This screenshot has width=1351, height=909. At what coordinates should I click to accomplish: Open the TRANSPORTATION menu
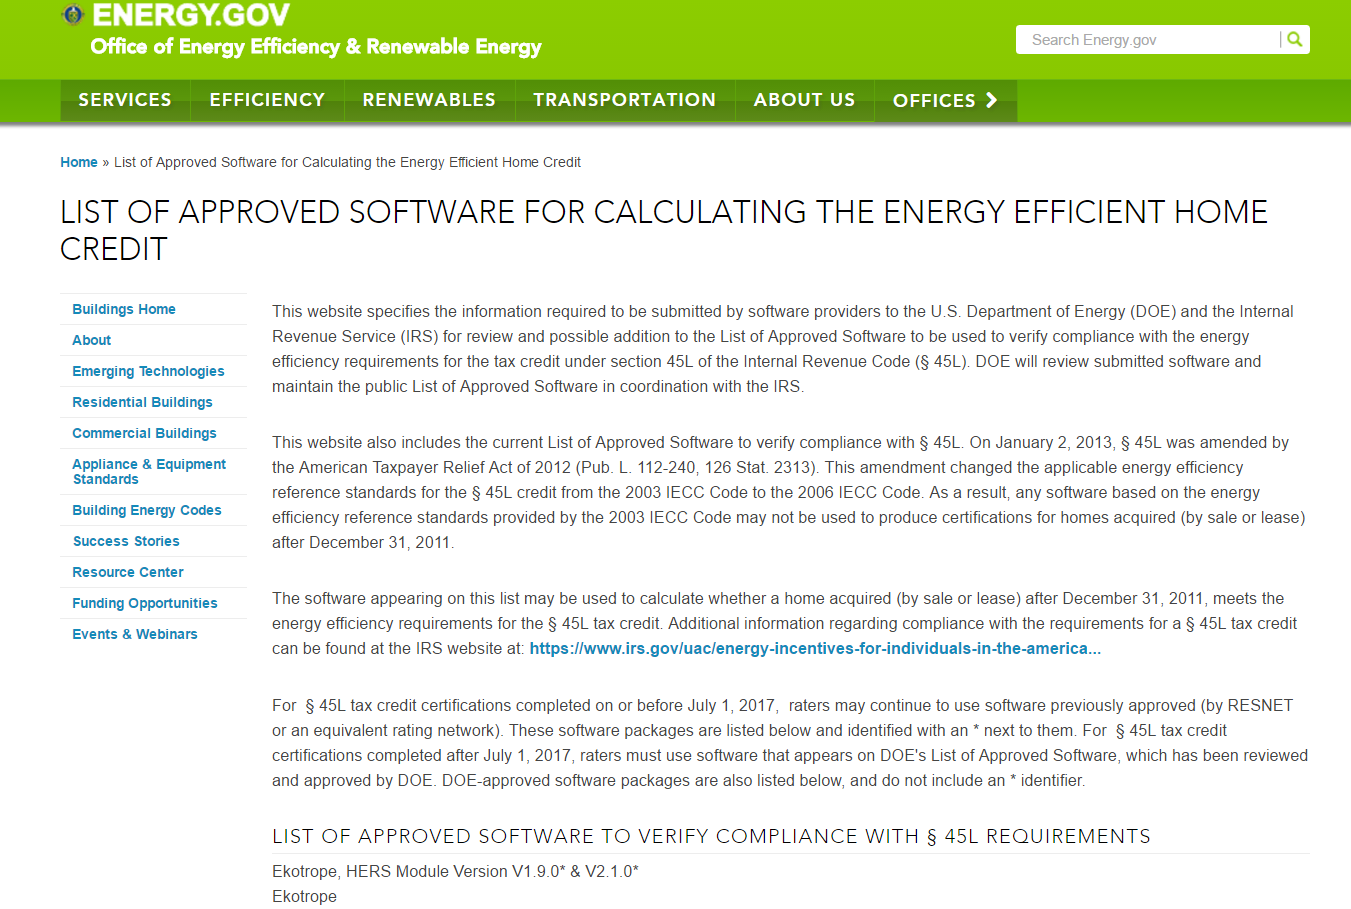tap(624, 100)
